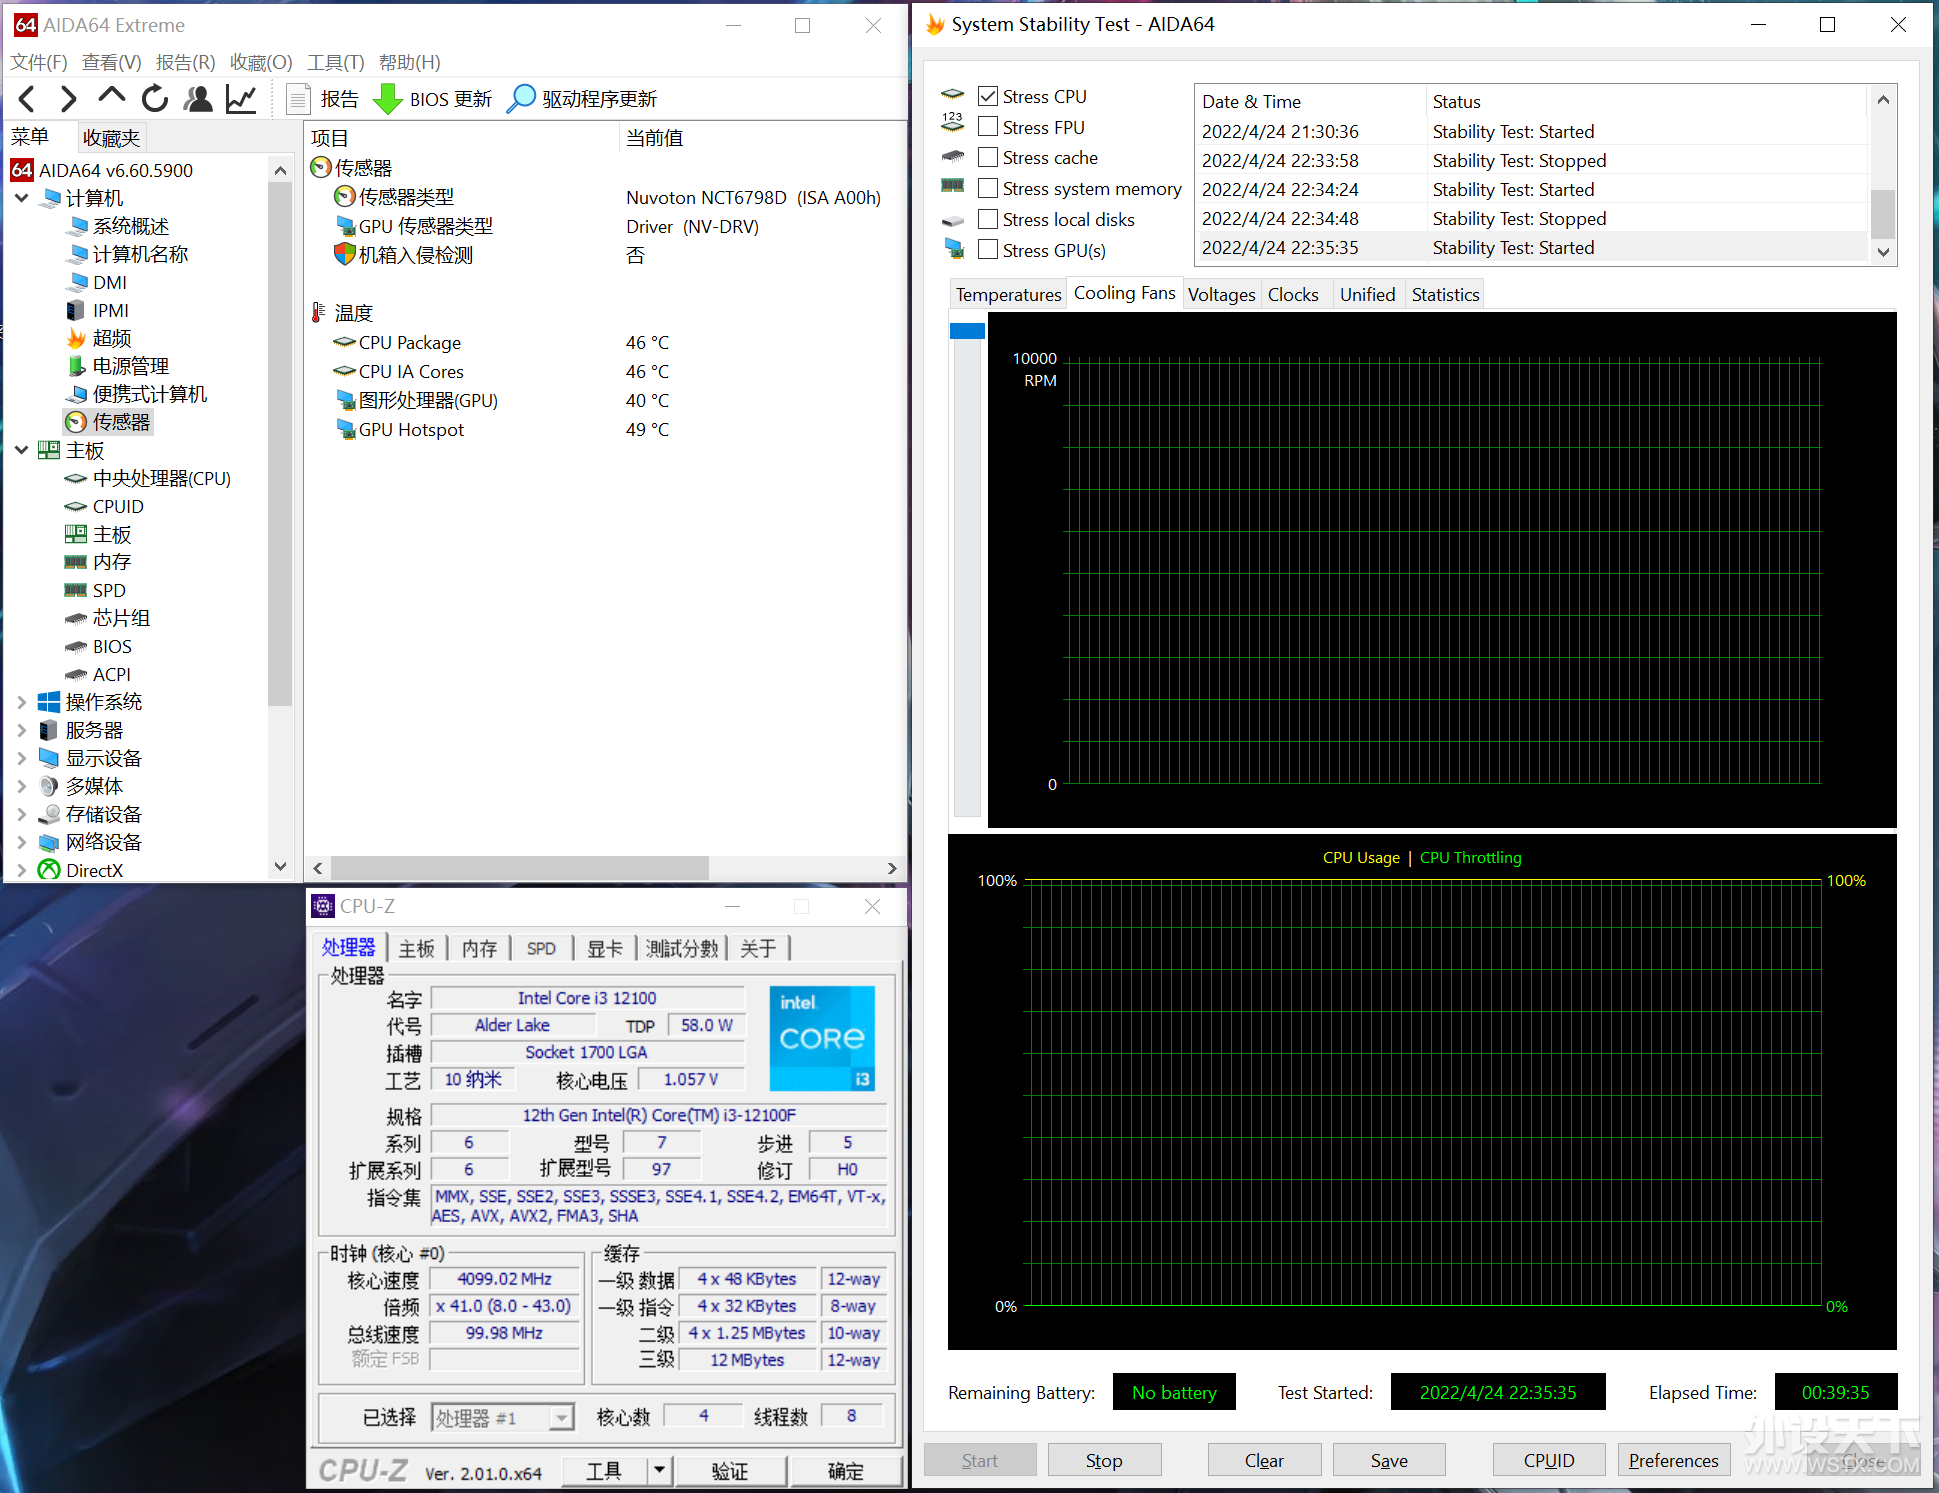The width and height of the screenshot is (1939, 1493).
Task: Select 中央处理器(CPU) tree item
Action: [148, 478]
